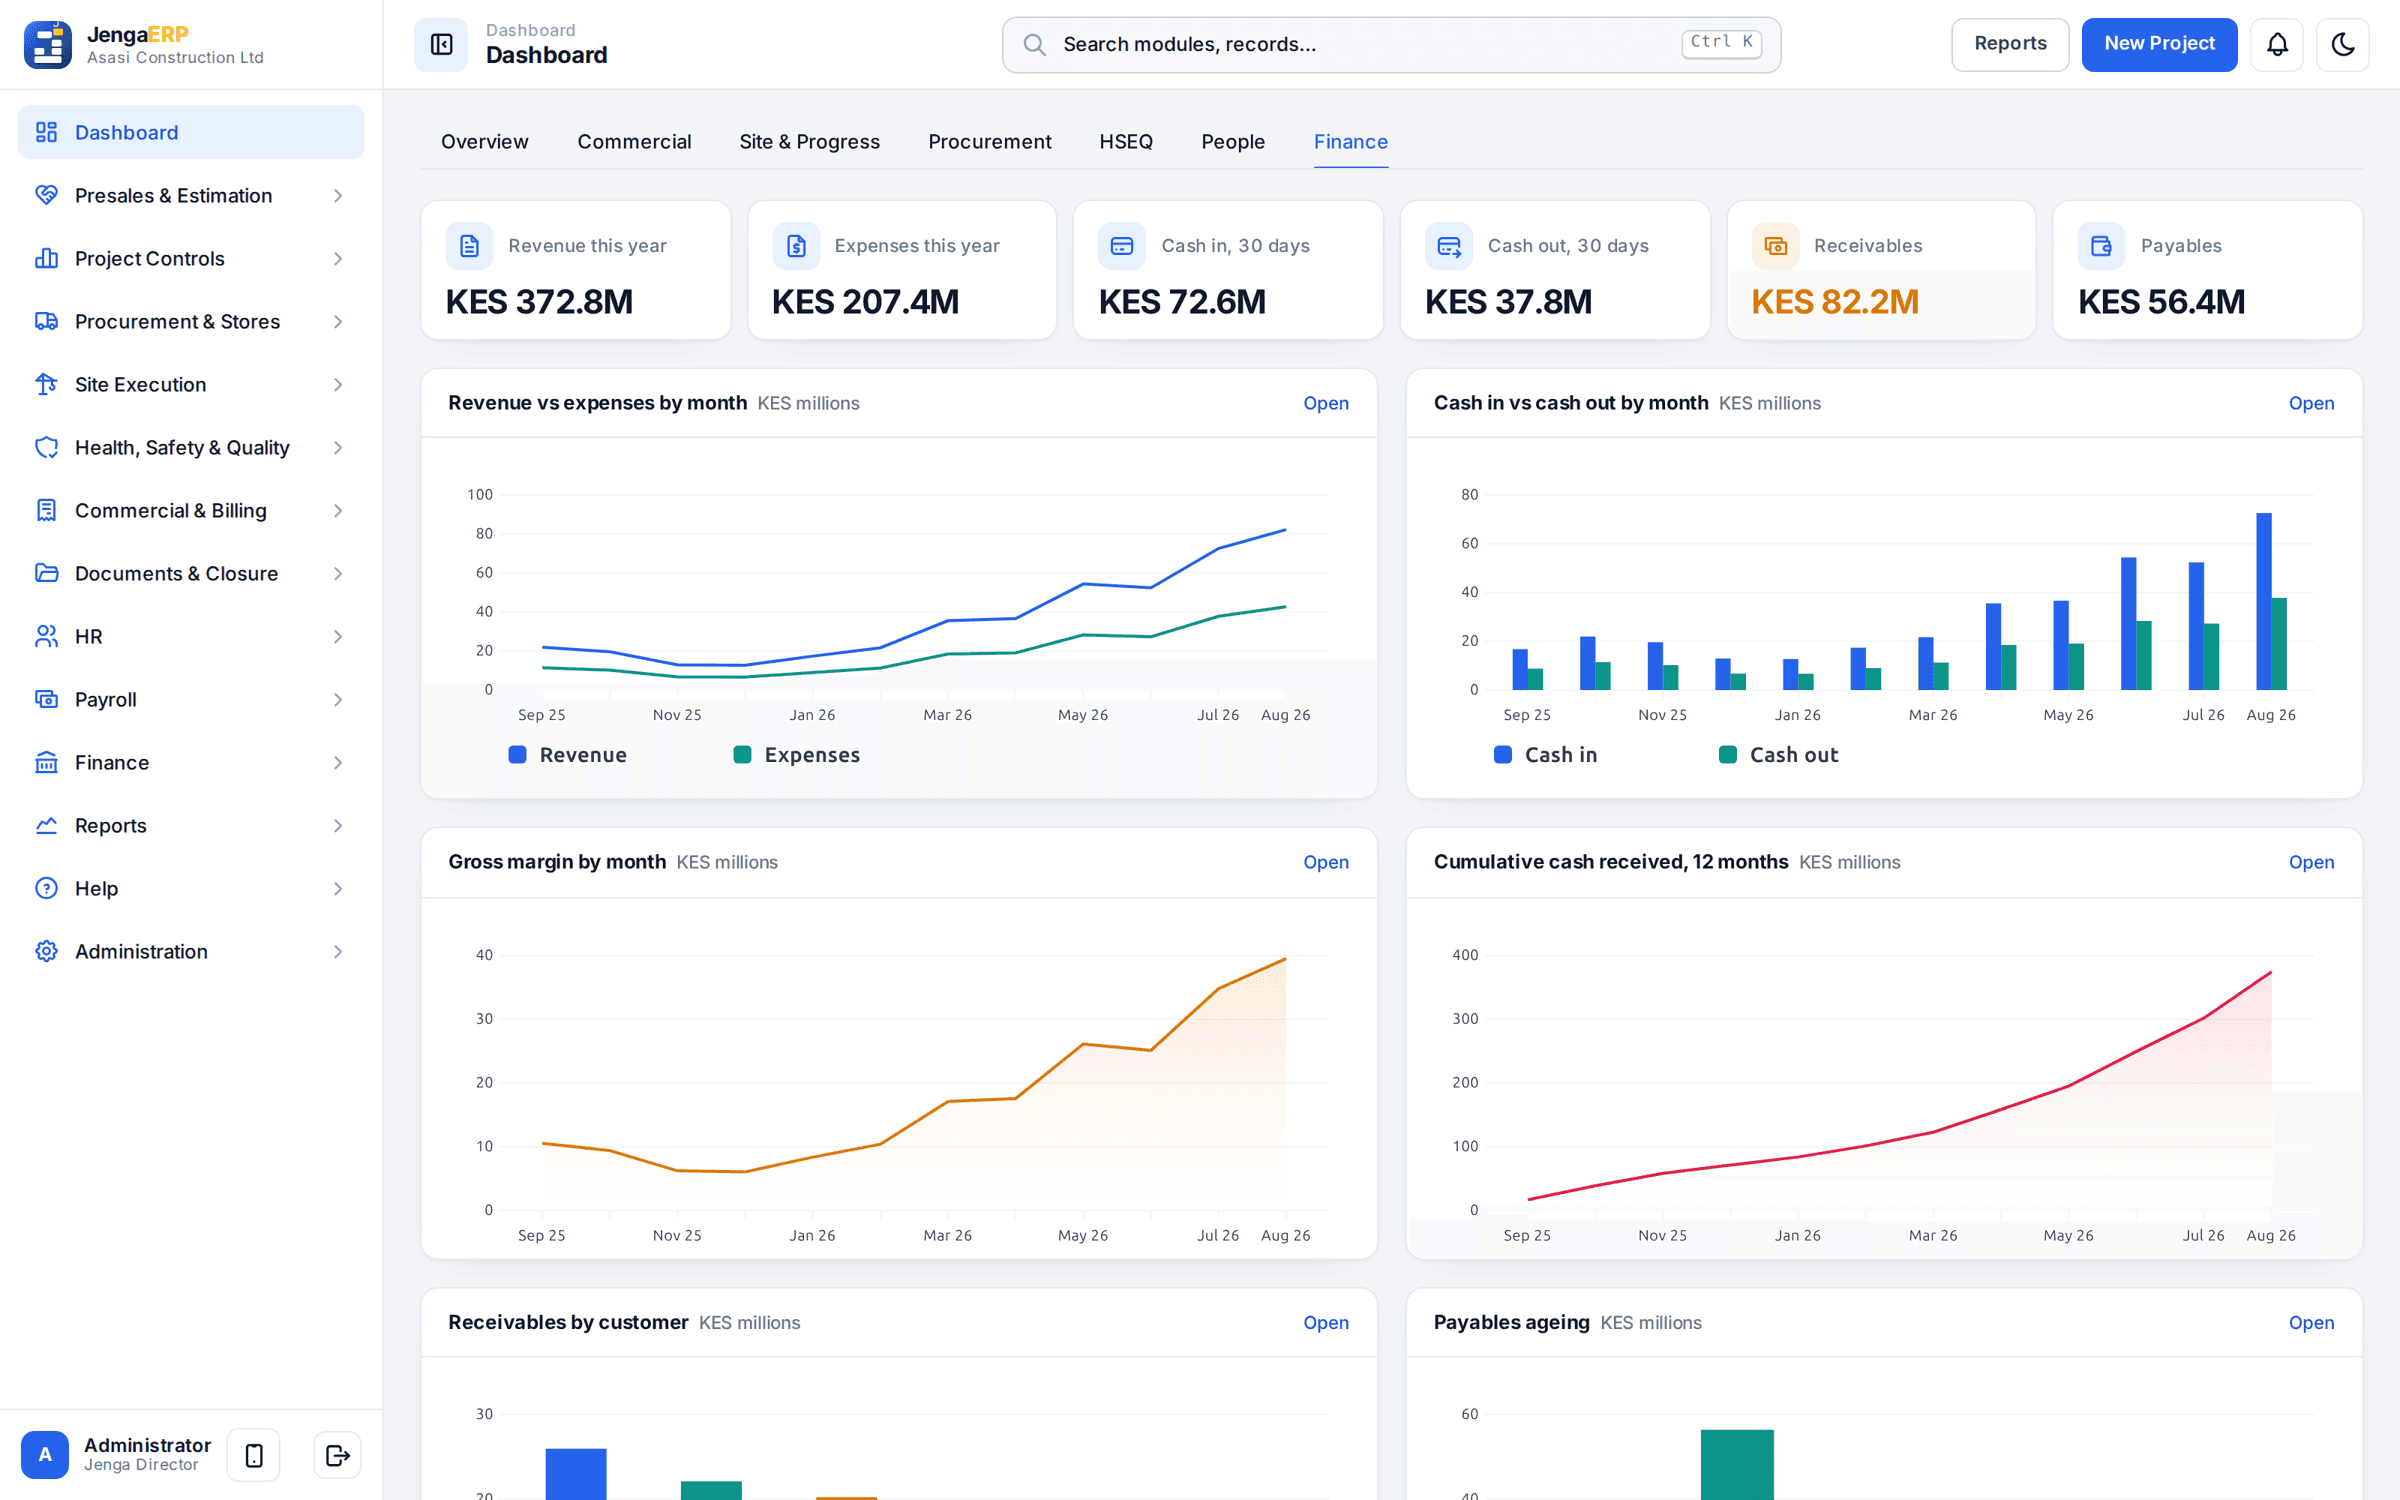The image size is (2400, 1500).
Task: Click the Administration gear icon
Action: [x=46, y=951]
